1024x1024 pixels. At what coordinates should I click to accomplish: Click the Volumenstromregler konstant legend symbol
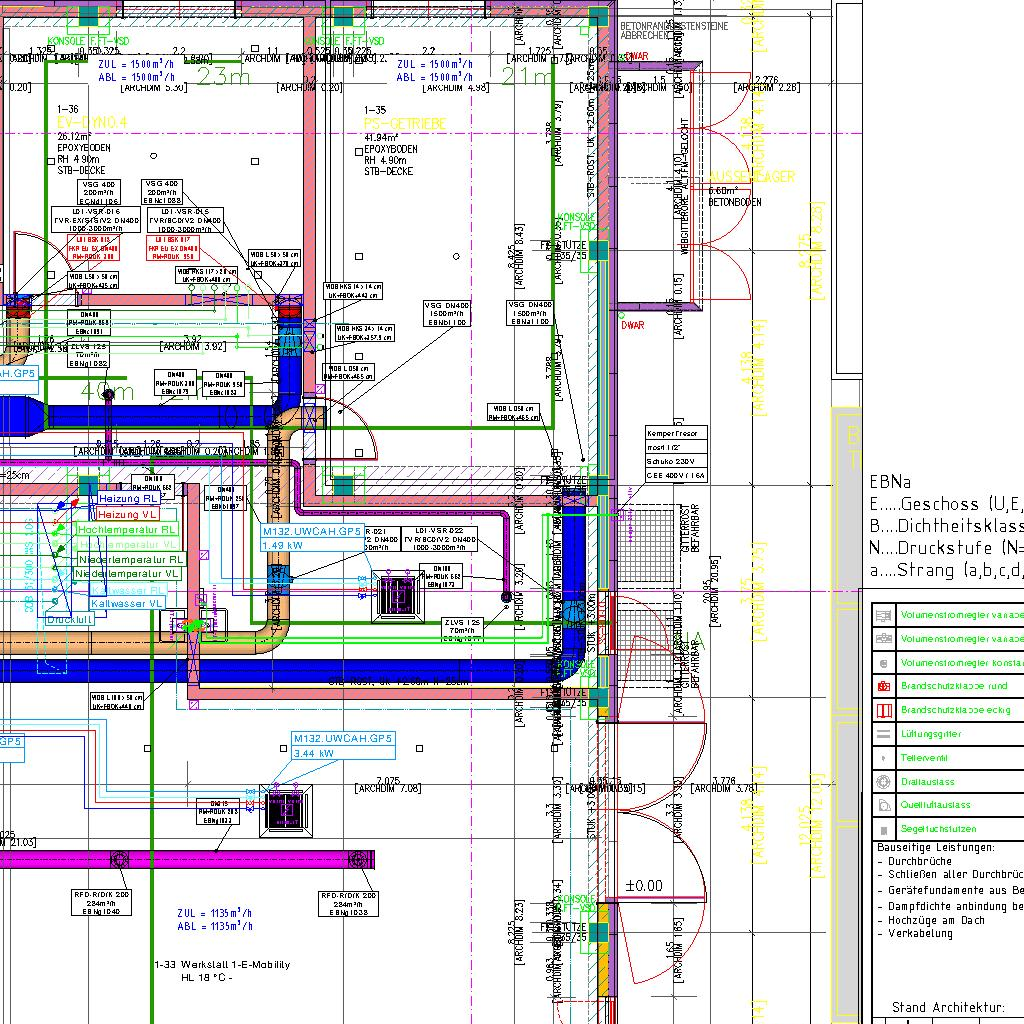(x=883, y=663)
